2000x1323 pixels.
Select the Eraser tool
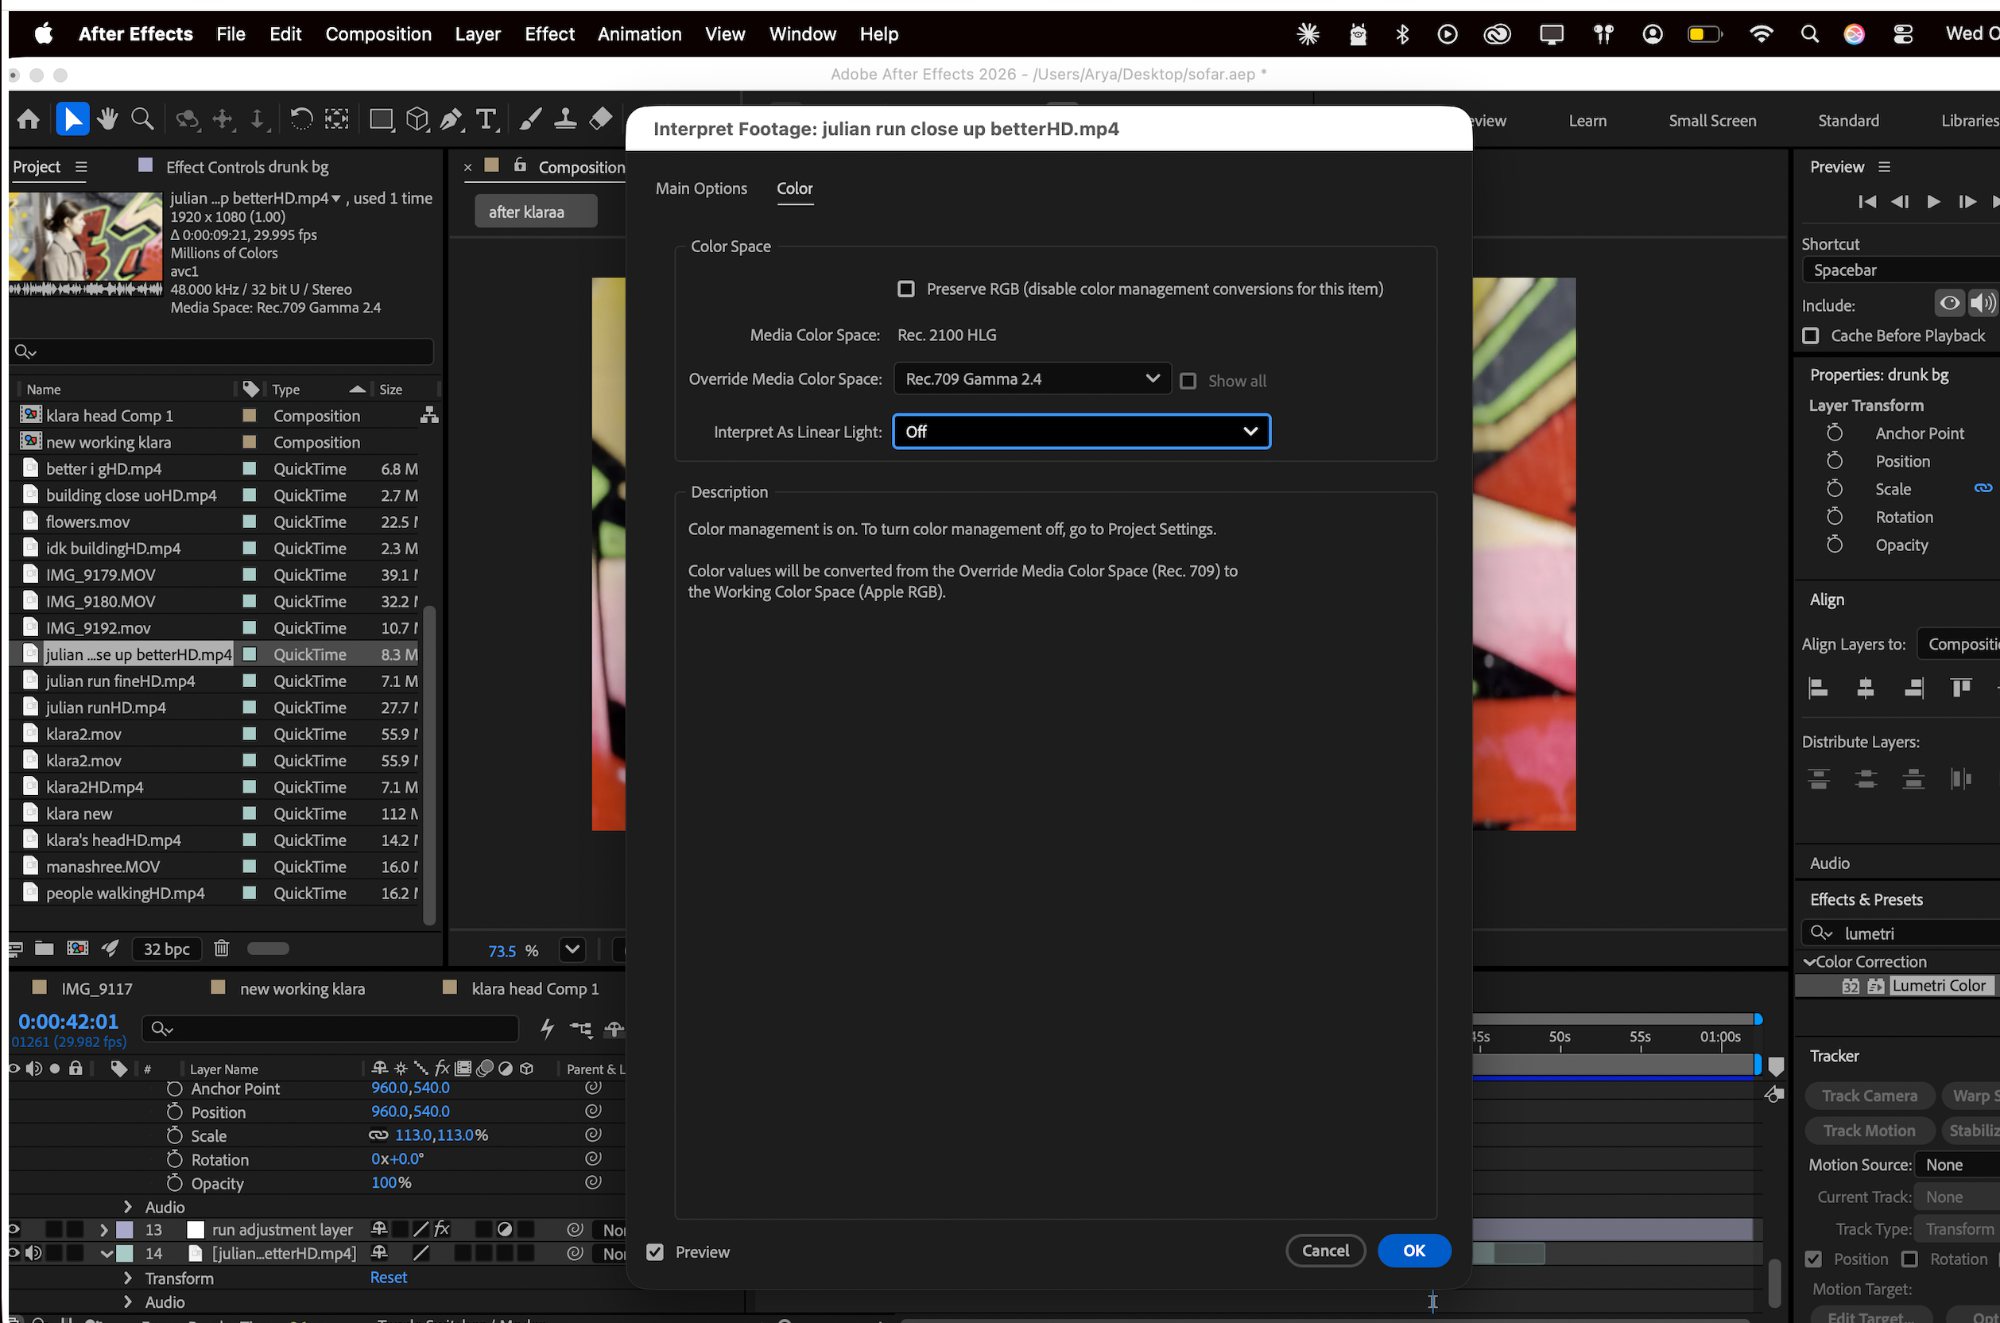coord(600,120)
